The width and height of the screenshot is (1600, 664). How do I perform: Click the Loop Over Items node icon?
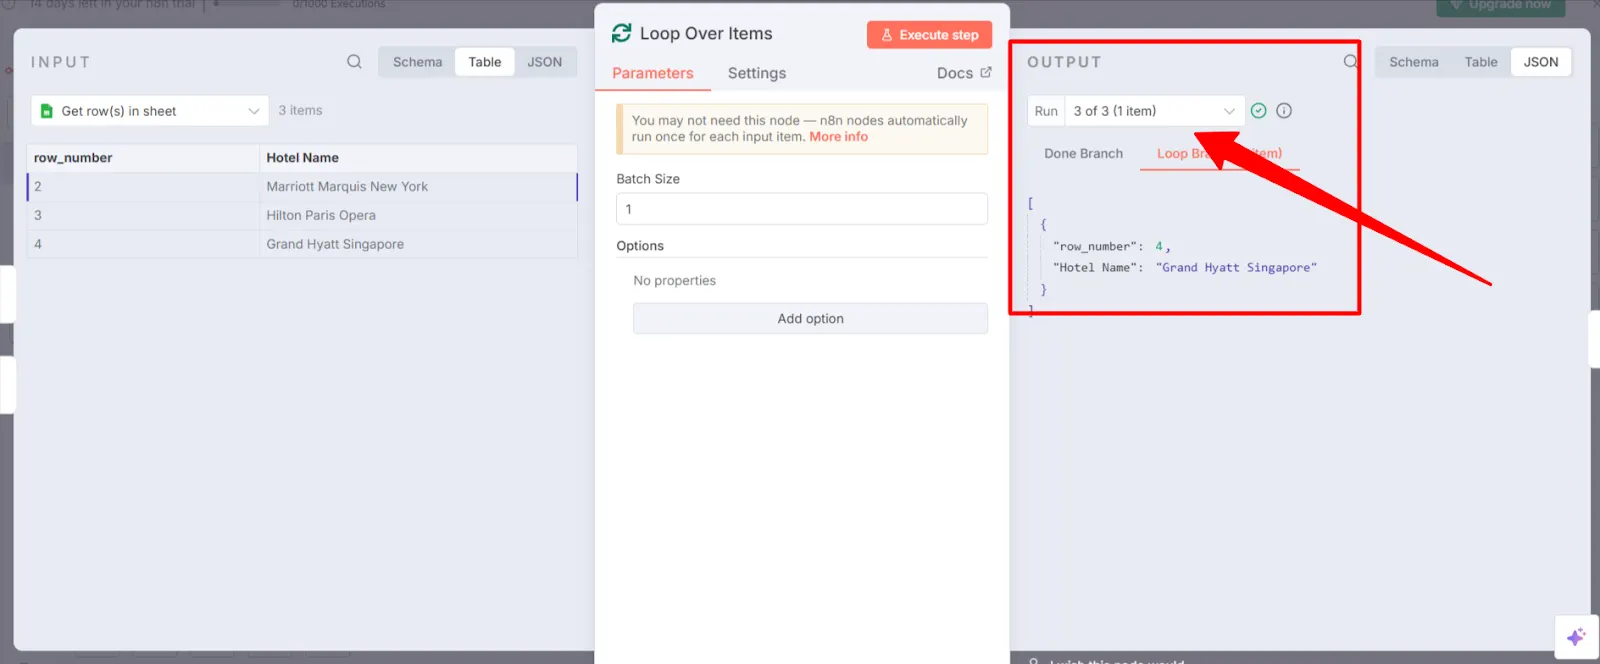pos(621,33)
